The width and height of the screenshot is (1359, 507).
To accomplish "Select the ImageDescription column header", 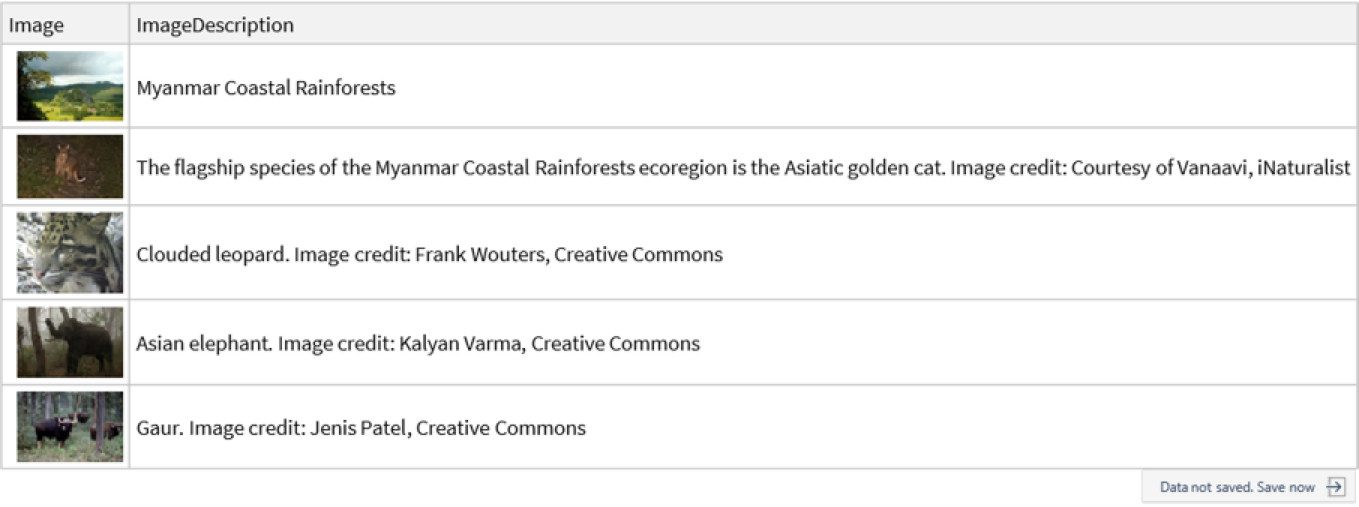I will (743, 25).
